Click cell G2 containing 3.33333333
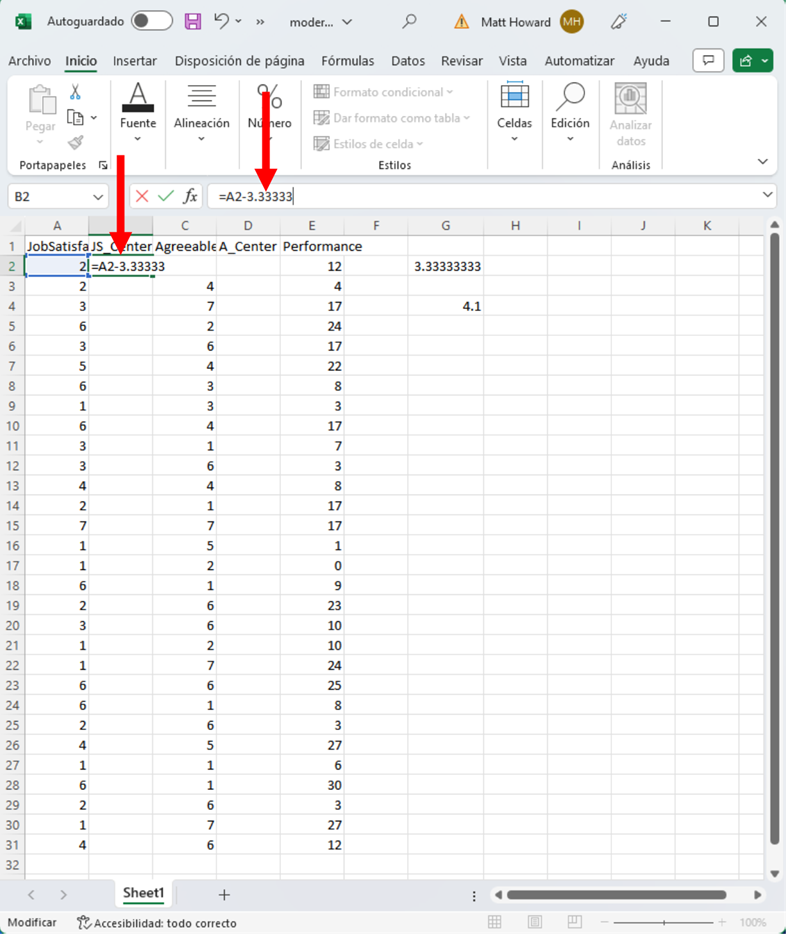Screen dimensions: 786x934 446,267
